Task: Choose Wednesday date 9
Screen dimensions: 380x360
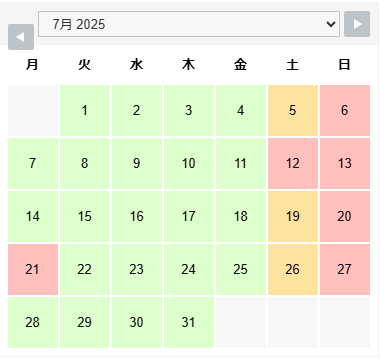Action: point(137,163)
